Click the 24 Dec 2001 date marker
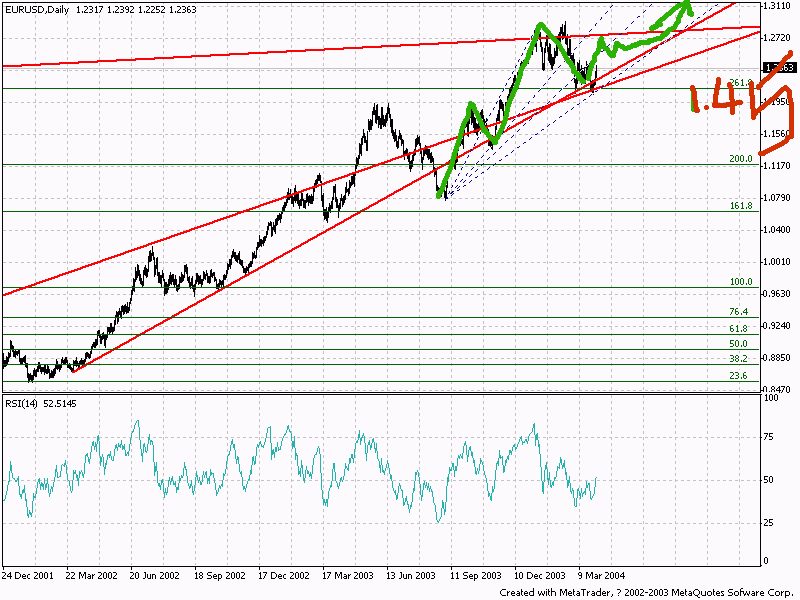 (x=28, y=577)
